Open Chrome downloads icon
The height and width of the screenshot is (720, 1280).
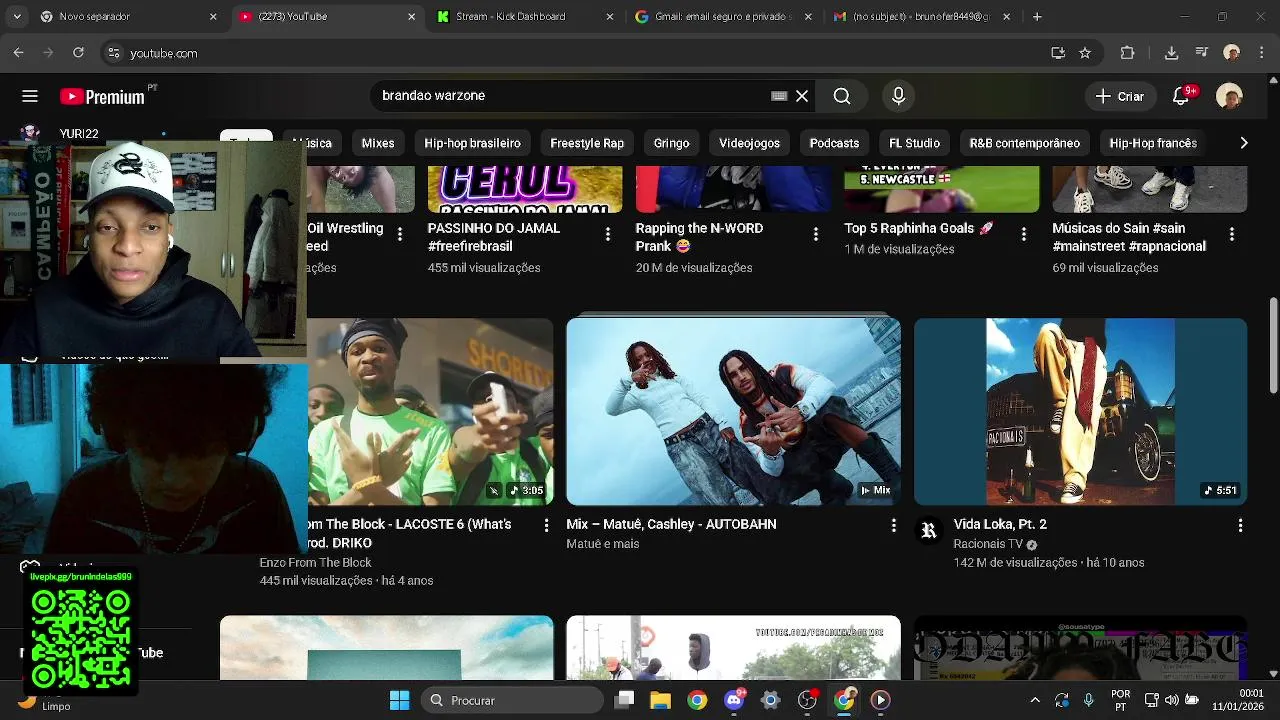(1171, 53)
